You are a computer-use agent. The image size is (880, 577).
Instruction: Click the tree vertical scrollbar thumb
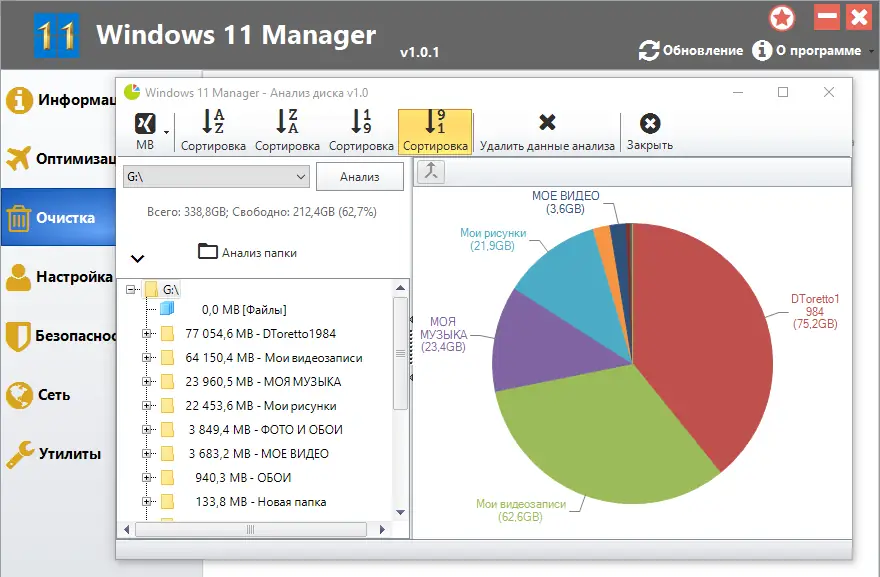(x=400, y=354)
